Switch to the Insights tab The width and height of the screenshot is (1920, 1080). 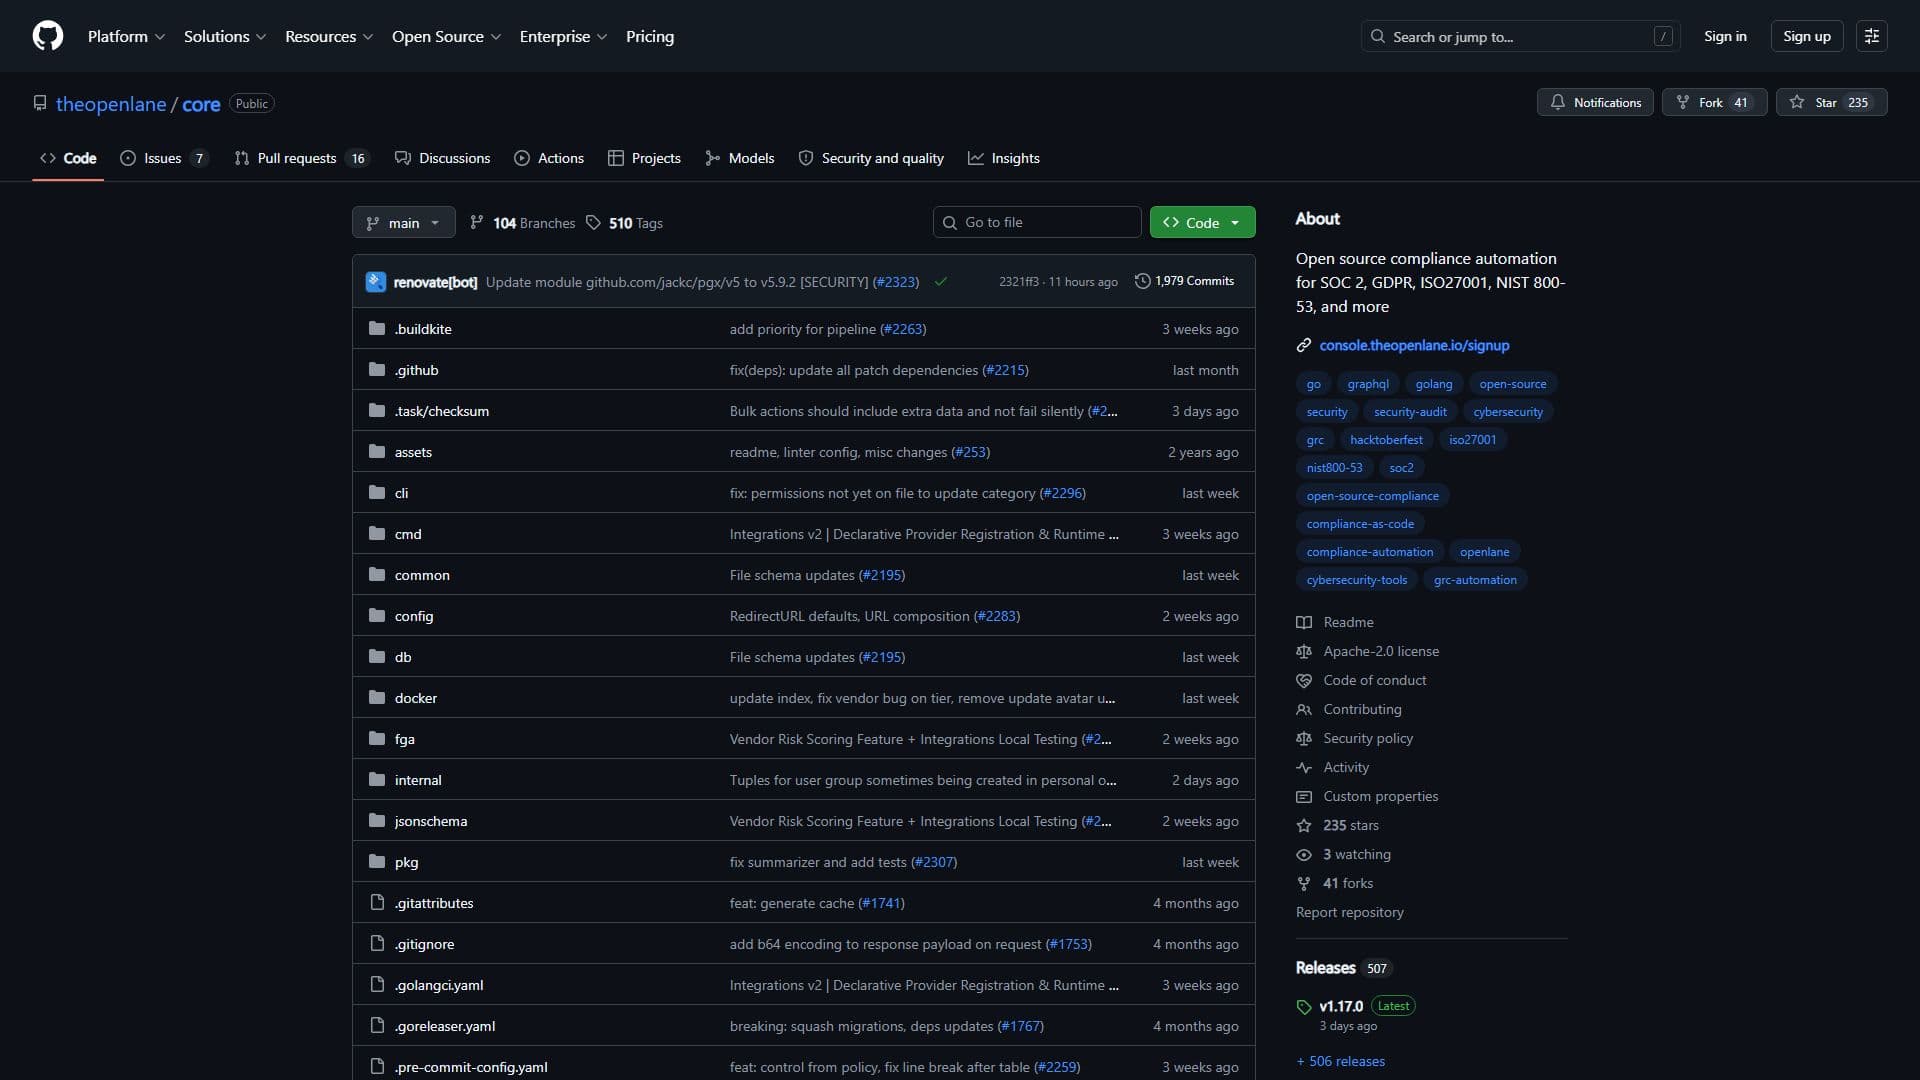[1004, 158]
